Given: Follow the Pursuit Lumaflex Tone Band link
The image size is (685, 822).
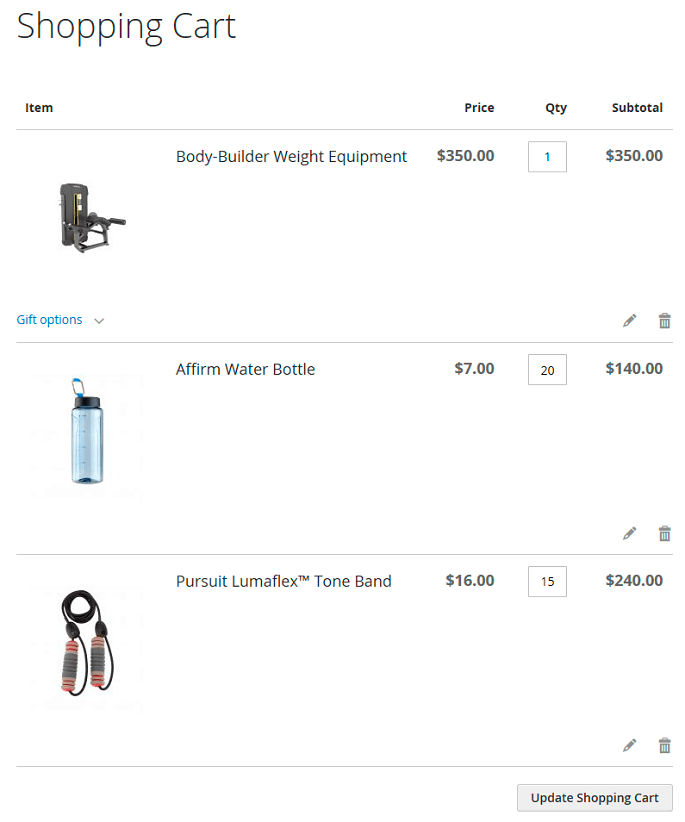Looking at the screenshot, I should [x=283, y=581].
